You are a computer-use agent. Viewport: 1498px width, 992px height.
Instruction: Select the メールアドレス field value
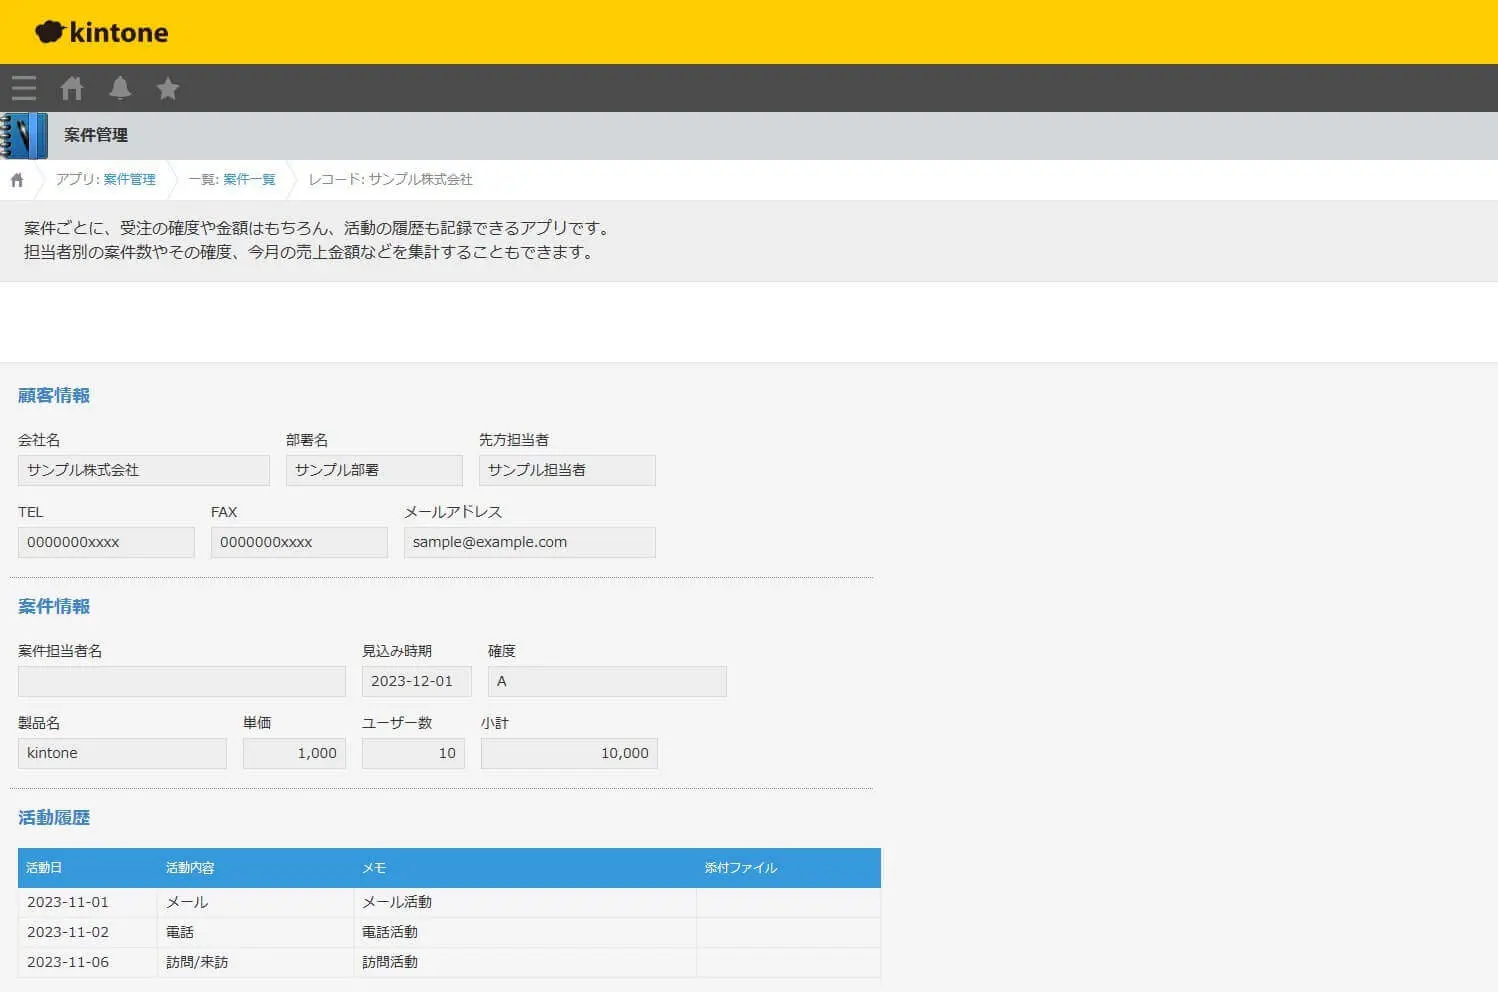pos(529,542)
